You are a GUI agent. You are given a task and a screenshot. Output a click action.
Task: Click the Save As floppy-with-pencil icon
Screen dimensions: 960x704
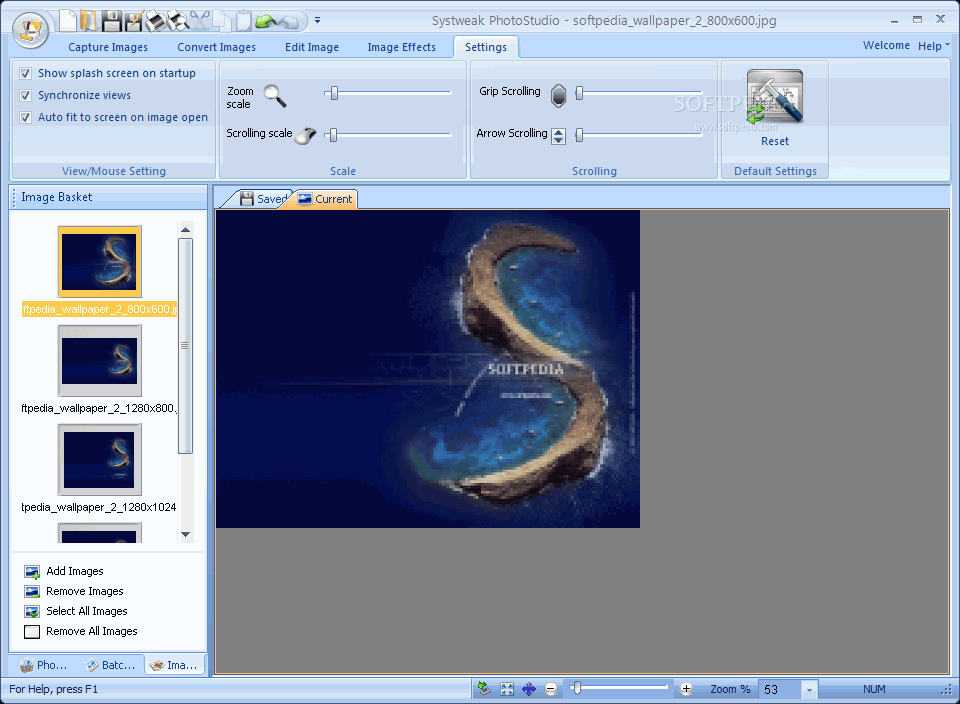click(x=133, y=21)
